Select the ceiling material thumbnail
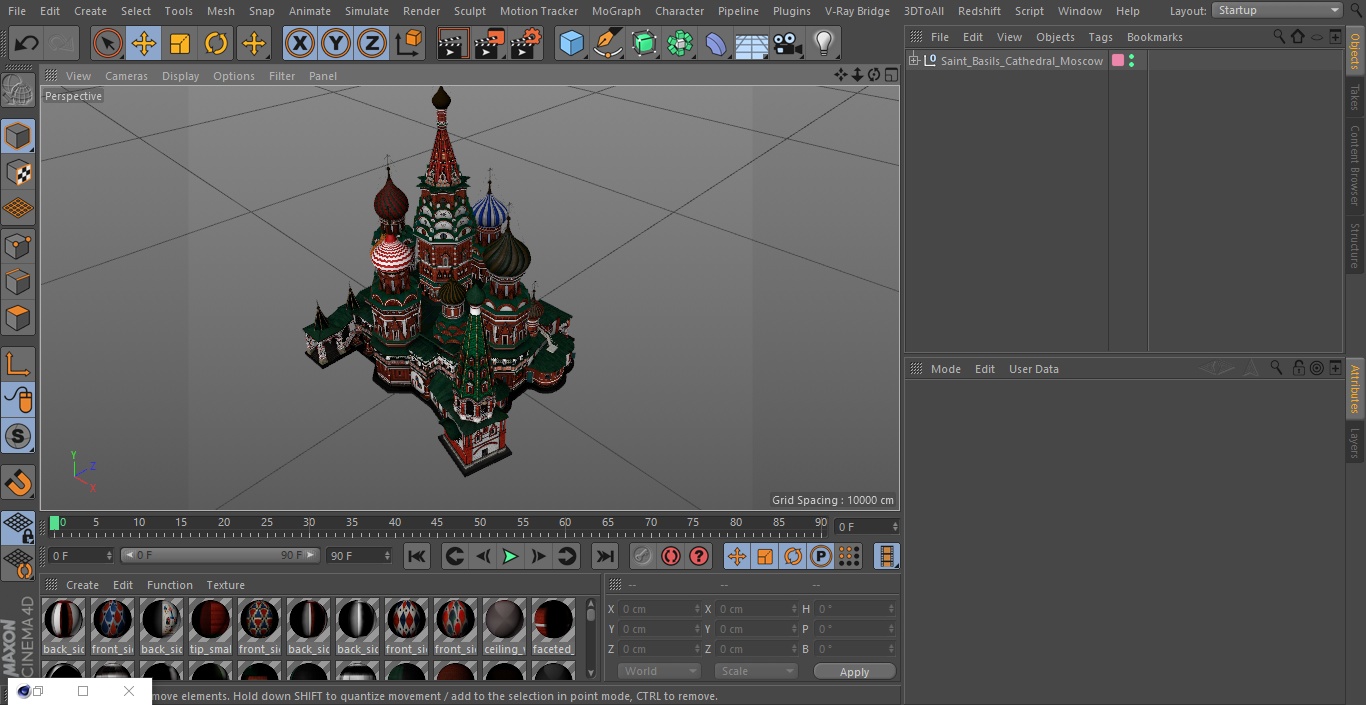1366x705 pixels. tap(504, 627)
